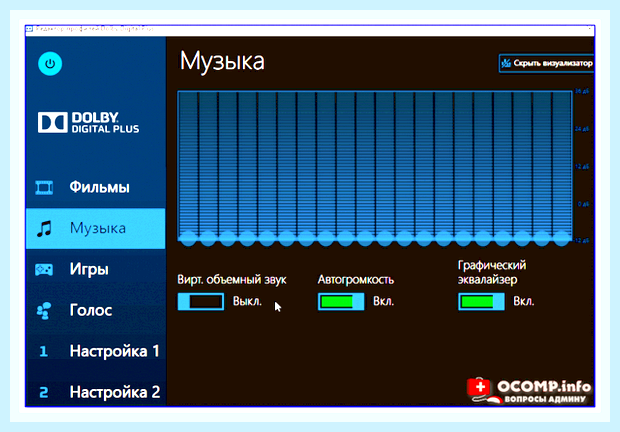The height and width of the screenshot is (432, 620).
Task: Click the last equalizer band slider knob
Action: point(561,238)
